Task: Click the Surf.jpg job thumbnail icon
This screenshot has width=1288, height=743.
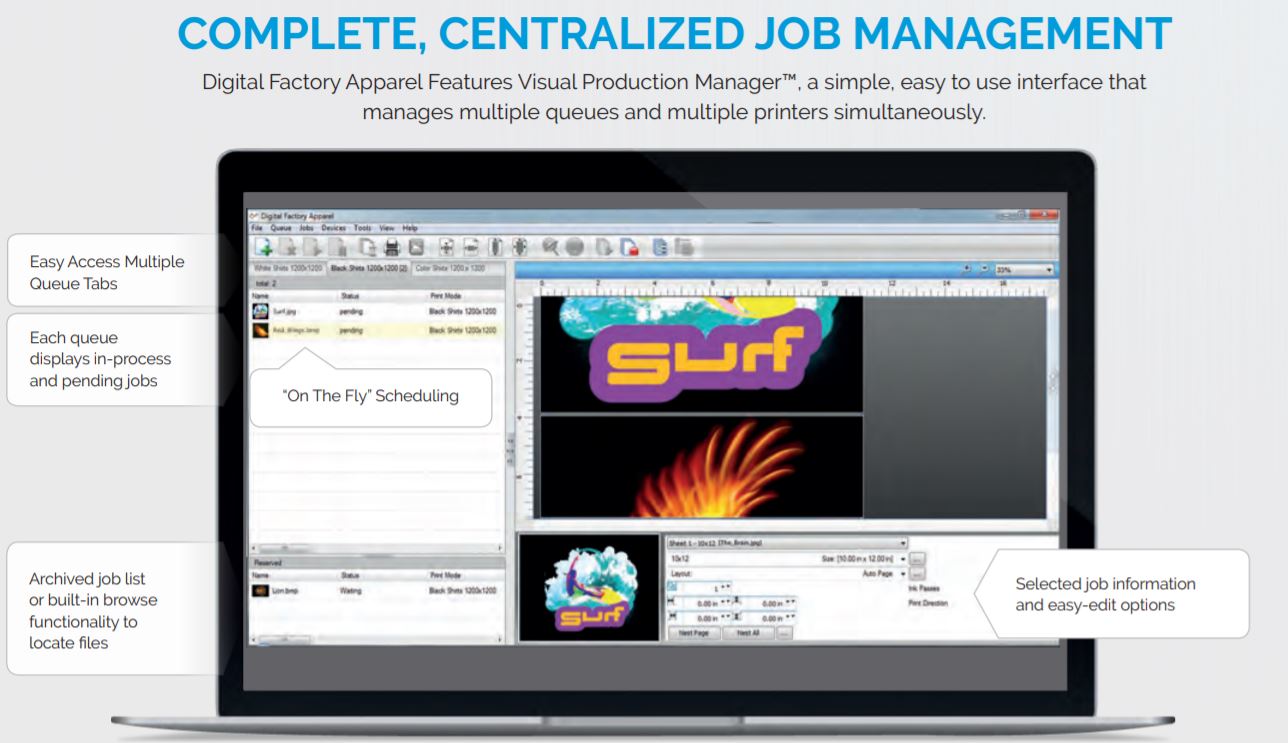Action: (260, 311)
